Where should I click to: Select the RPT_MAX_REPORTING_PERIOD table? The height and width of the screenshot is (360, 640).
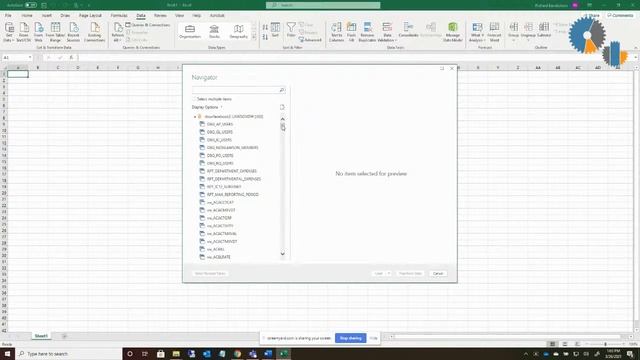tap(232, 194)
